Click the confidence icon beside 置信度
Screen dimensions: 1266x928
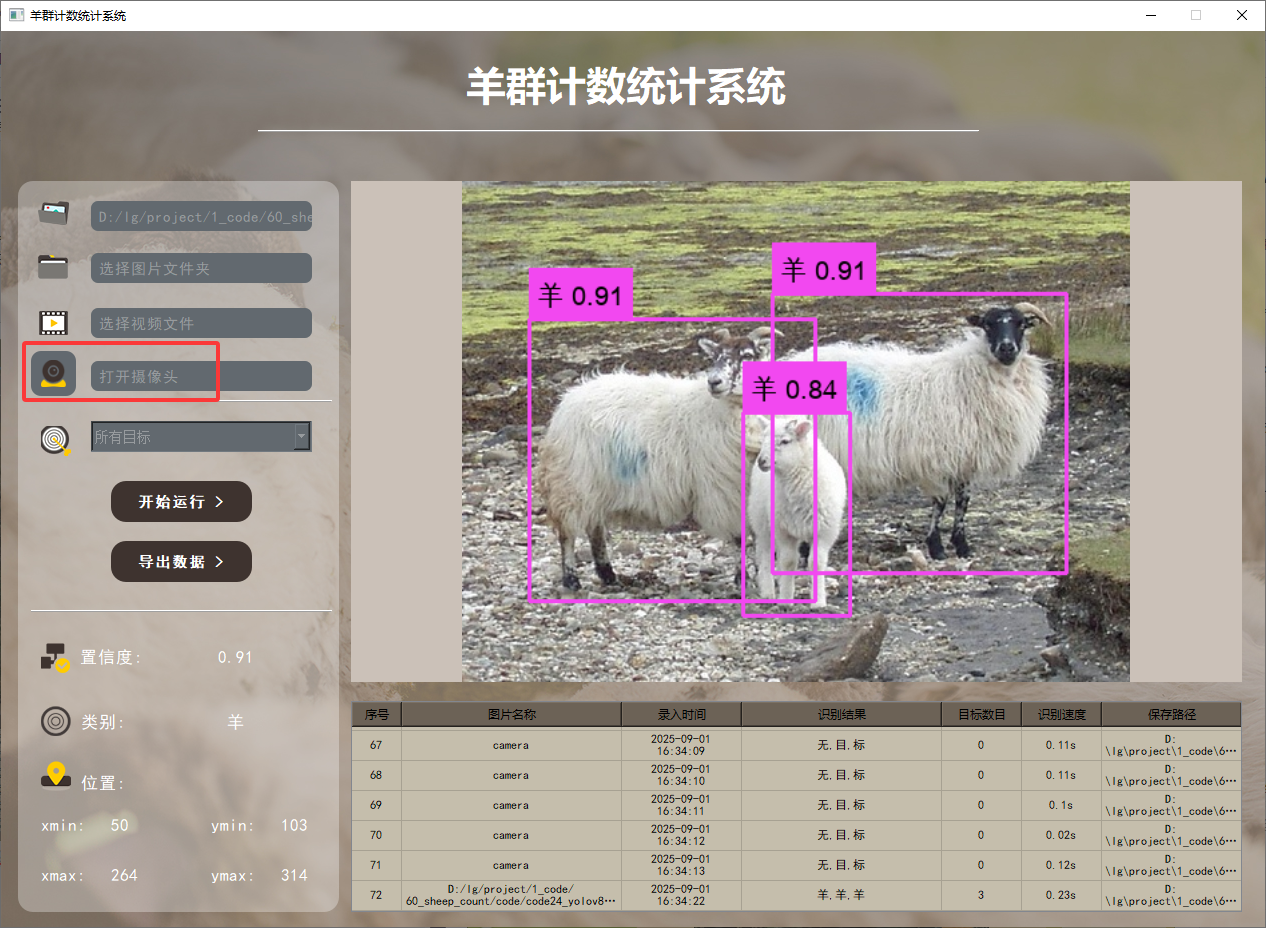coord(55,657)
